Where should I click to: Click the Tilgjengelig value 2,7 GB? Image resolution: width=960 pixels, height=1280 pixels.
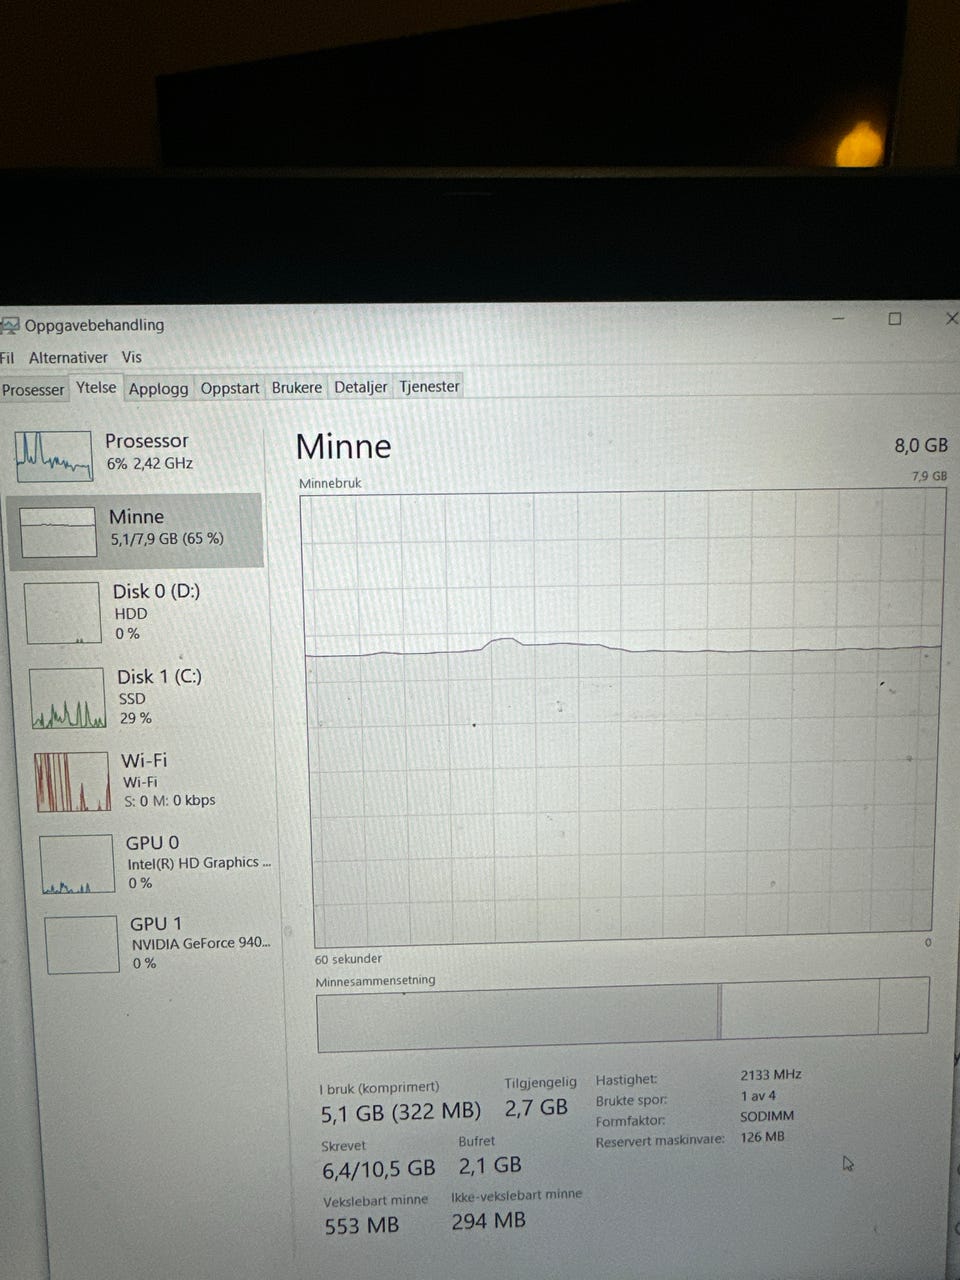[x=536, y=1108]
